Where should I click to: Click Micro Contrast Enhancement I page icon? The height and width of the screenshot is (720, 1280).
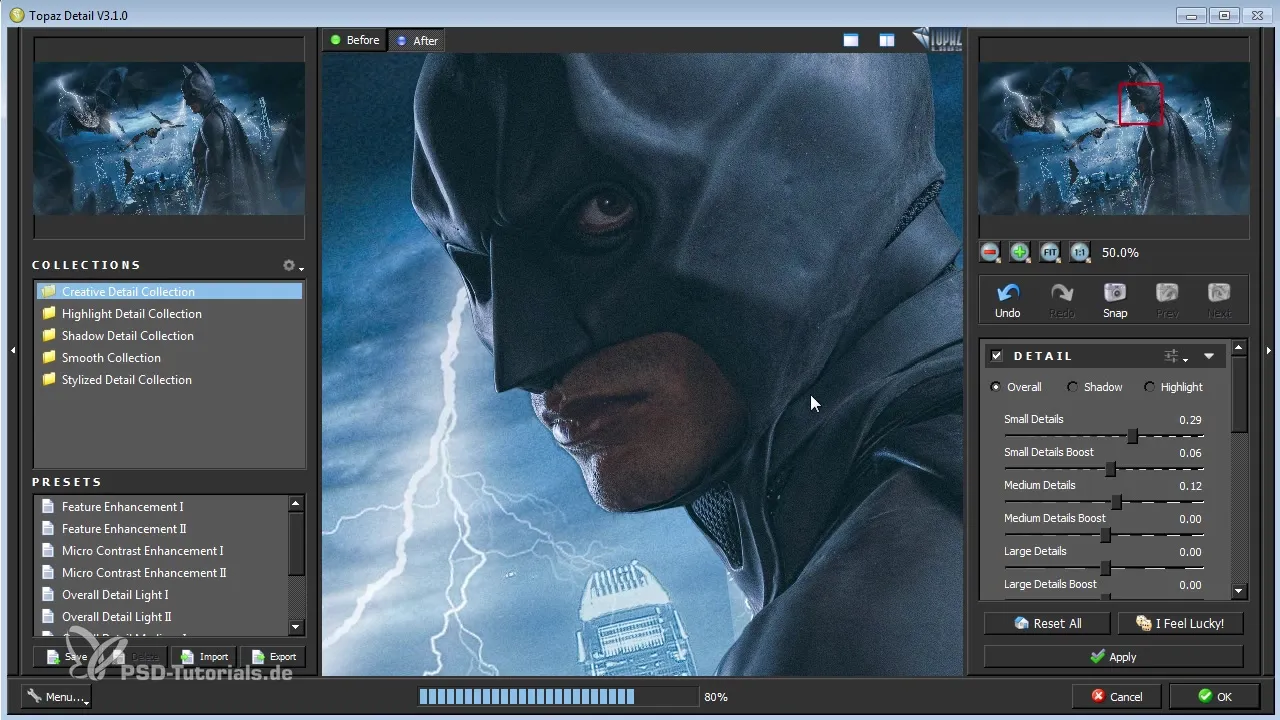click(48, 551)
